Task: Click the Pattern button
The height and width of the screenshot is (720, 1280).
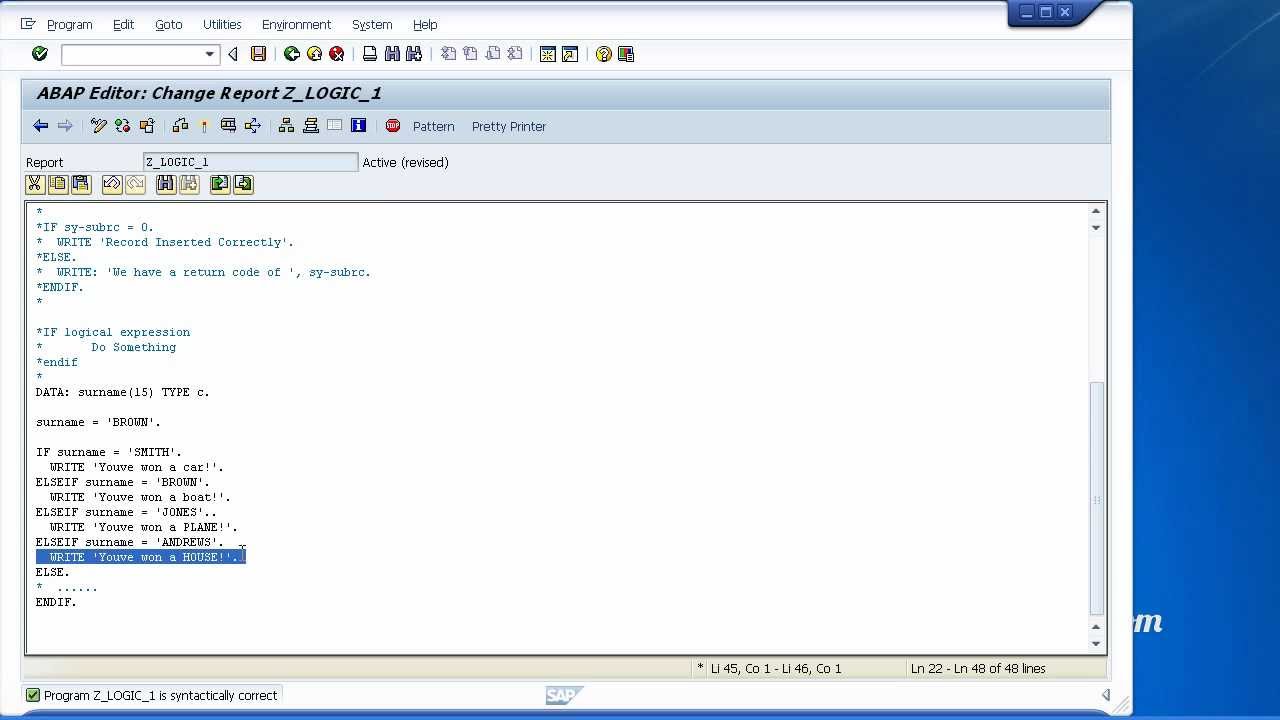Action: 433,127
